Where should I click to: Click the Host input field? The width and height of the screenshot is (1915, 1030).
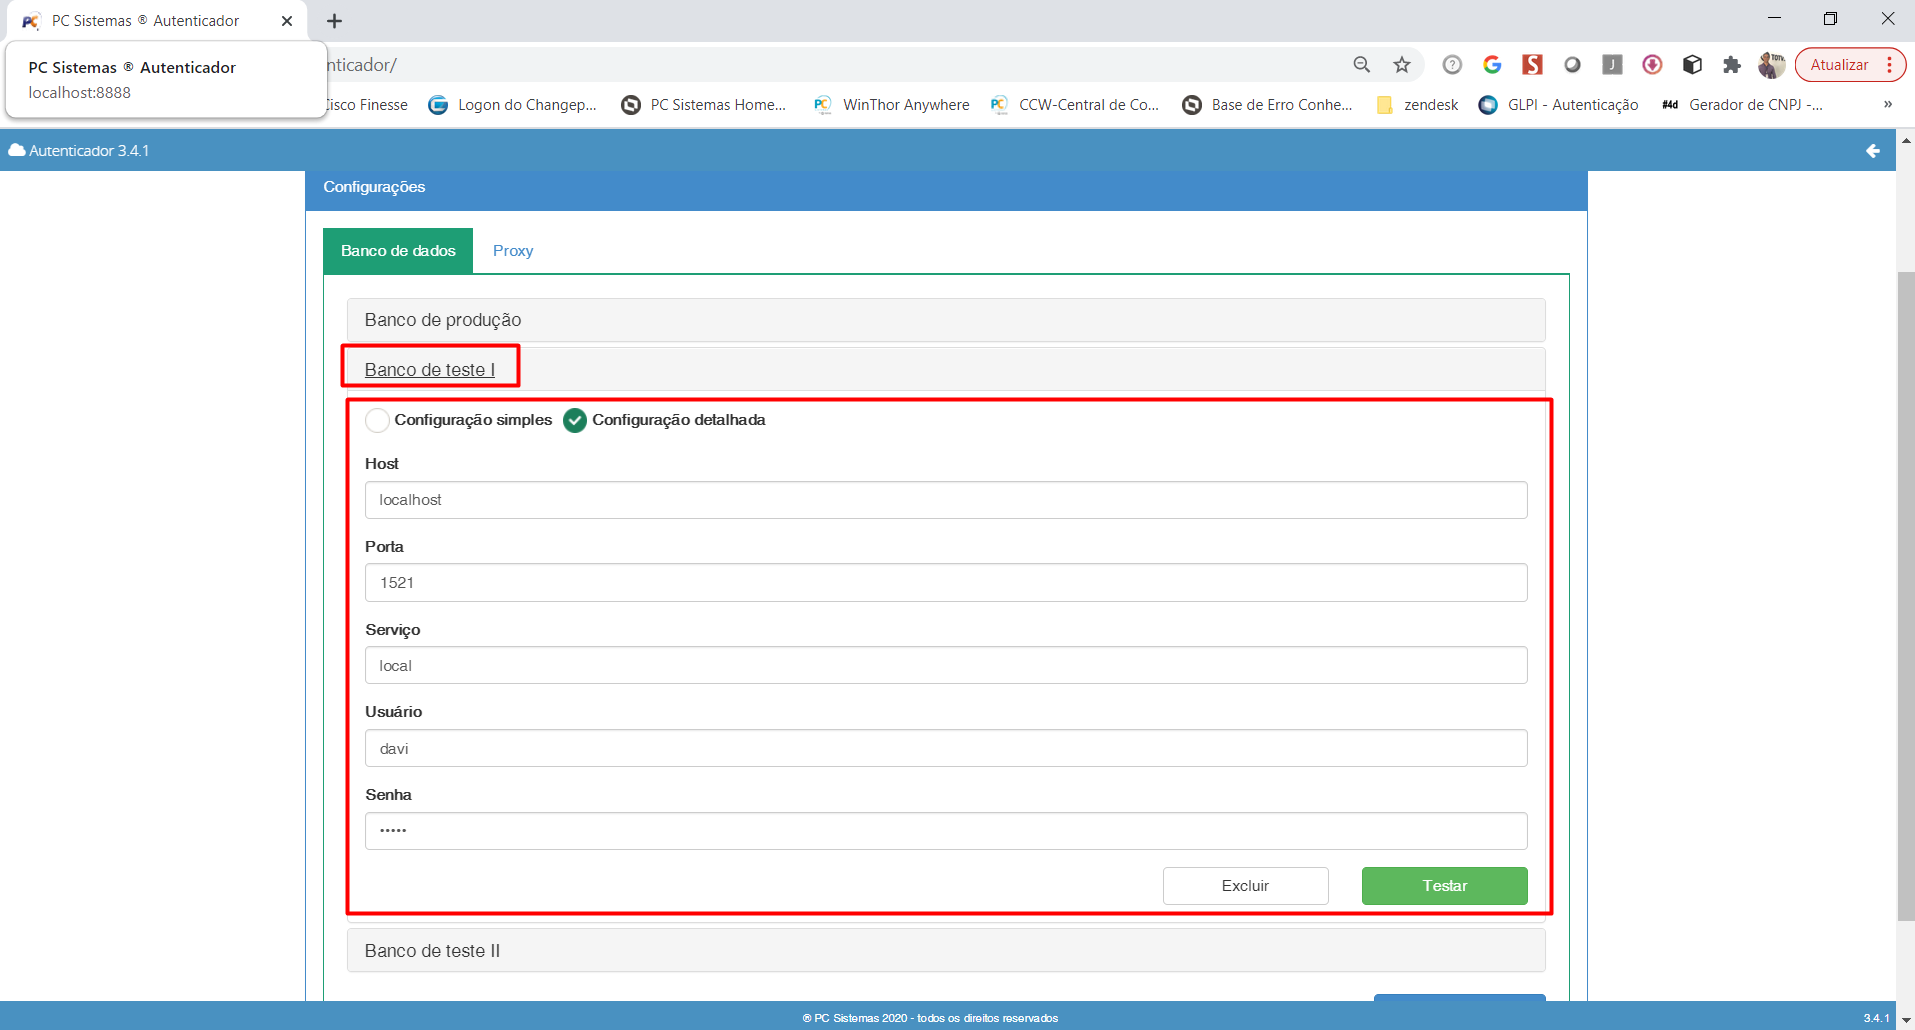click(x=946, y=500)
